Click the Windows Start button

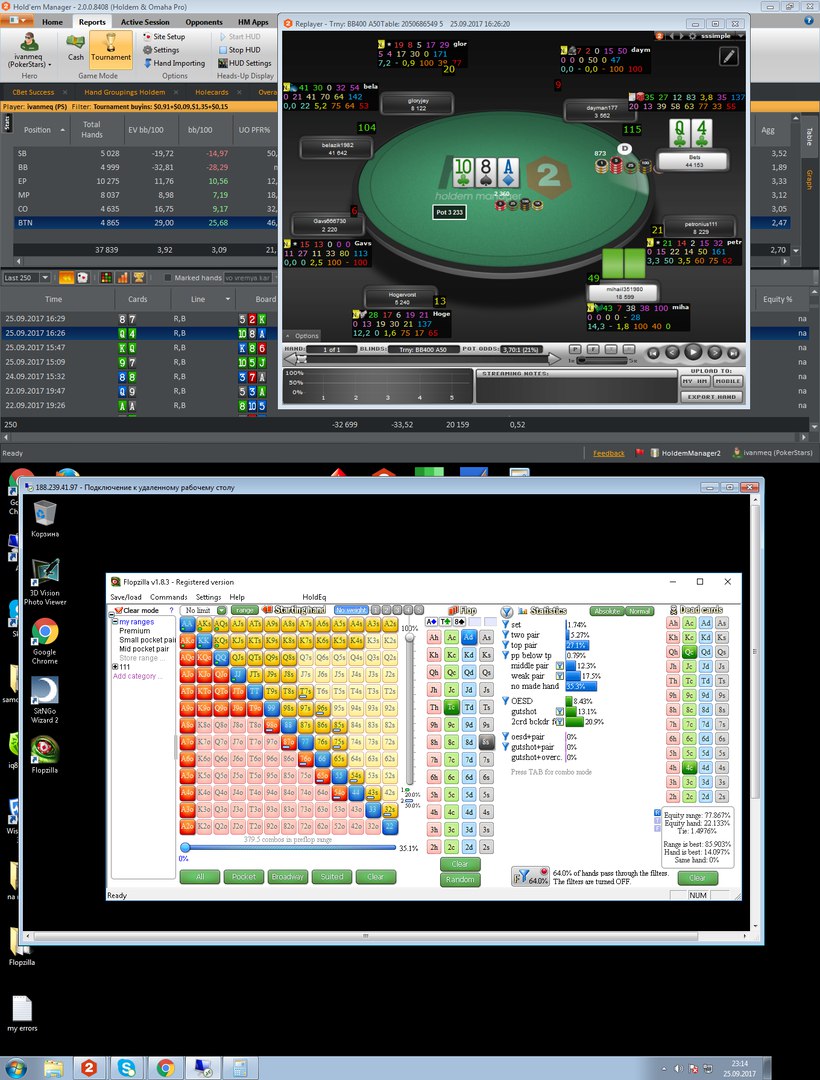point(15,1068)
